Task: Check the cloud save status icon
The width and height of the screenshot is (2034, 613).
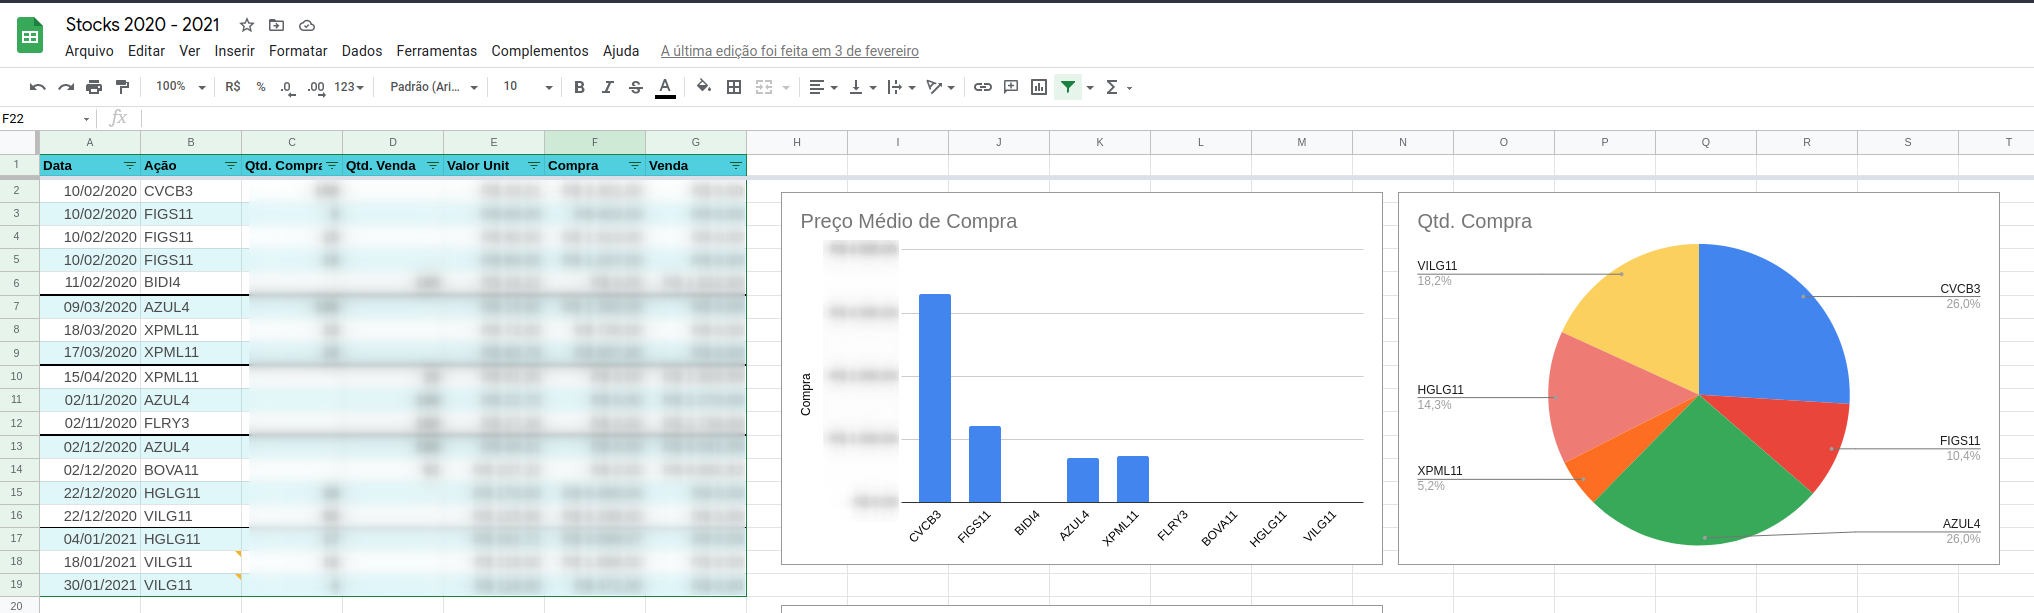Action: 307,25
